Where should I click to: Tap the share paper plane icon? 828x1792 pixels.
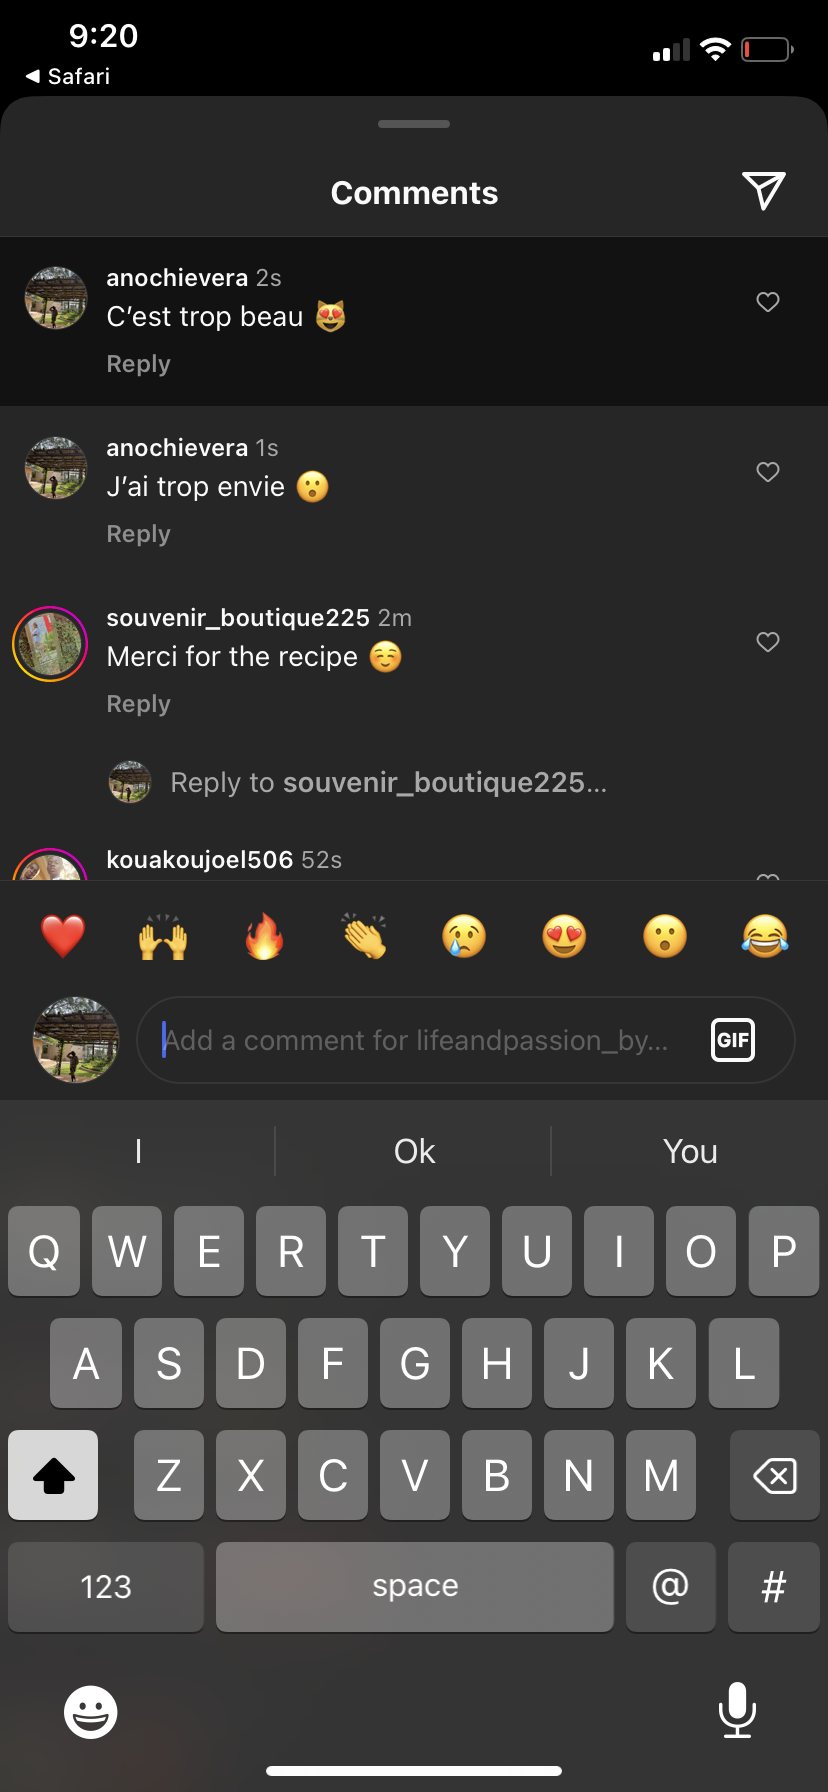tap(763, 191)
